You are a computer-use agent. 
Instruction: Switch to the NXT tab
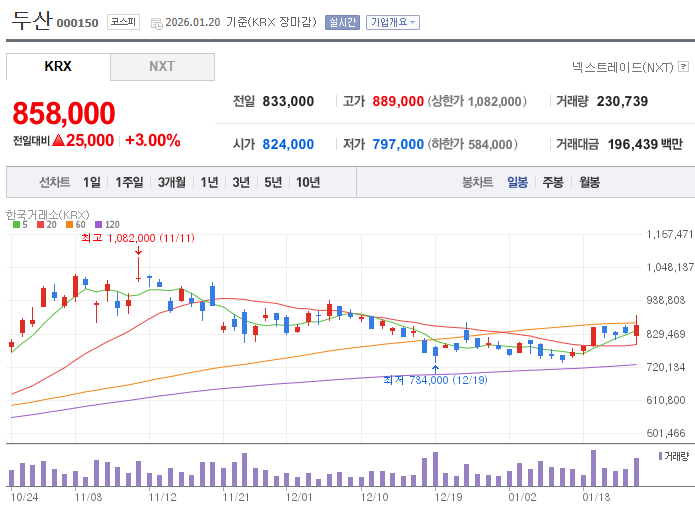tap(162, 66)
